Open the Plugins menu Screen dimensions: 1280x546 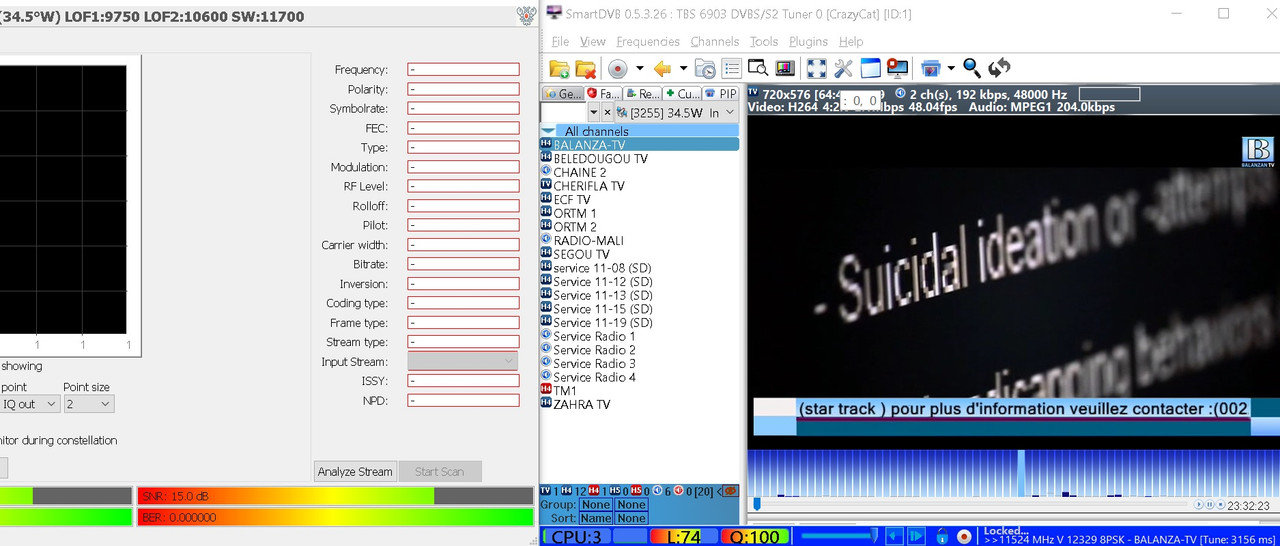(808, 41)
